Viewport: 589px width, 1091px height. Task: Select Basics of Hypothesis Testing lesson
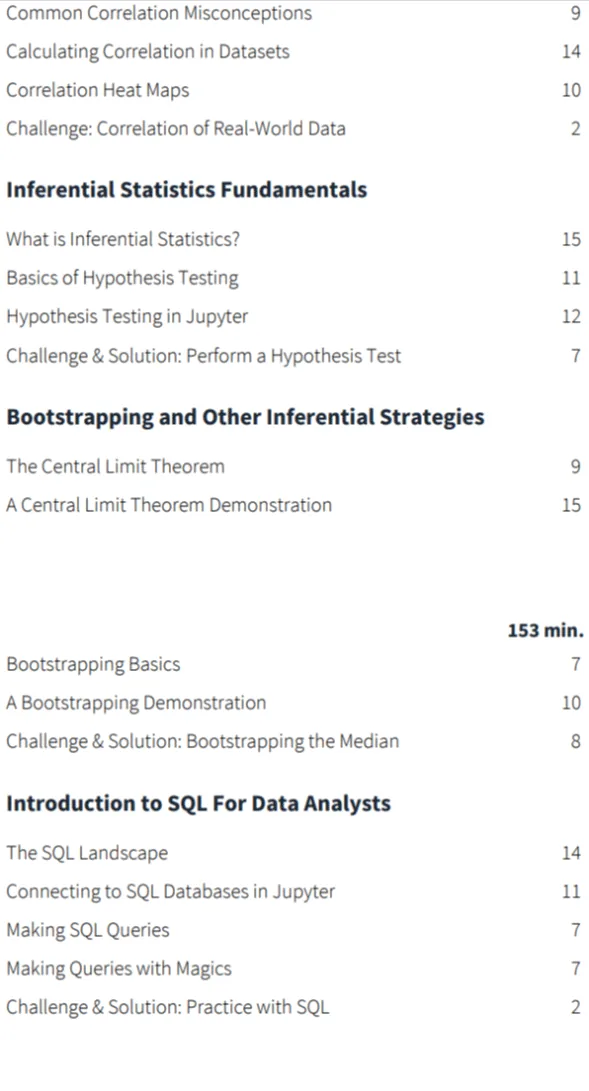(x=122, y=278)
